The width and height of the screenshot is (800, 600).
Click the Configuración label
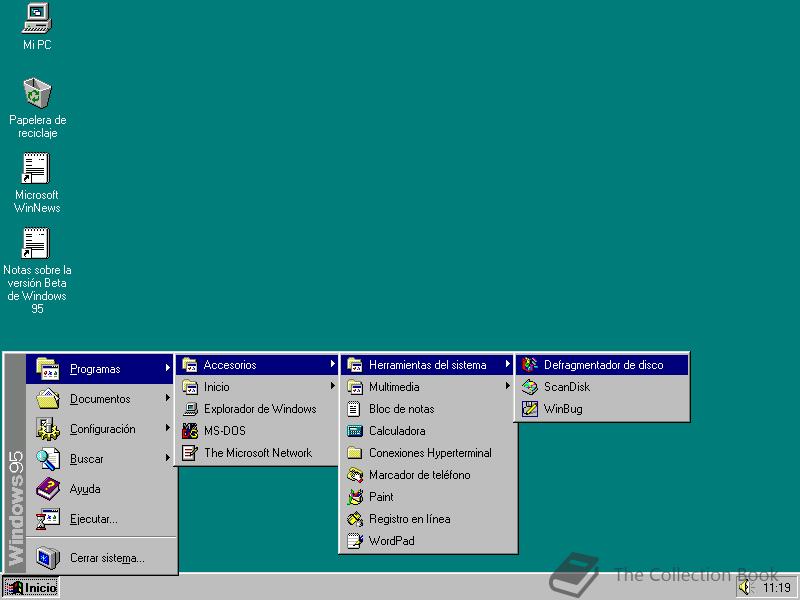point(103,429)
